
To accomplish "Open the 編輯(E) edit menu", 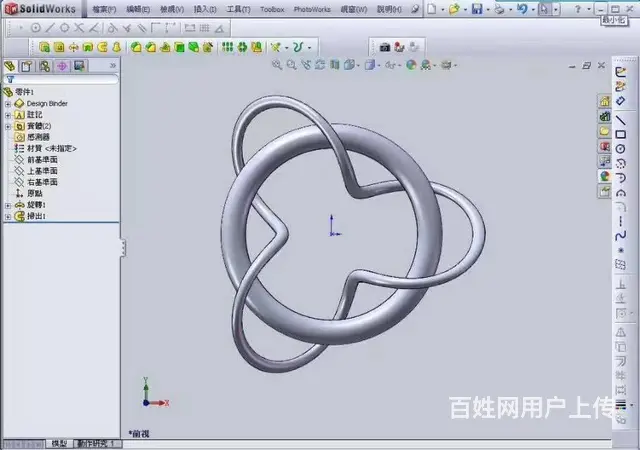I will [138, 9].
